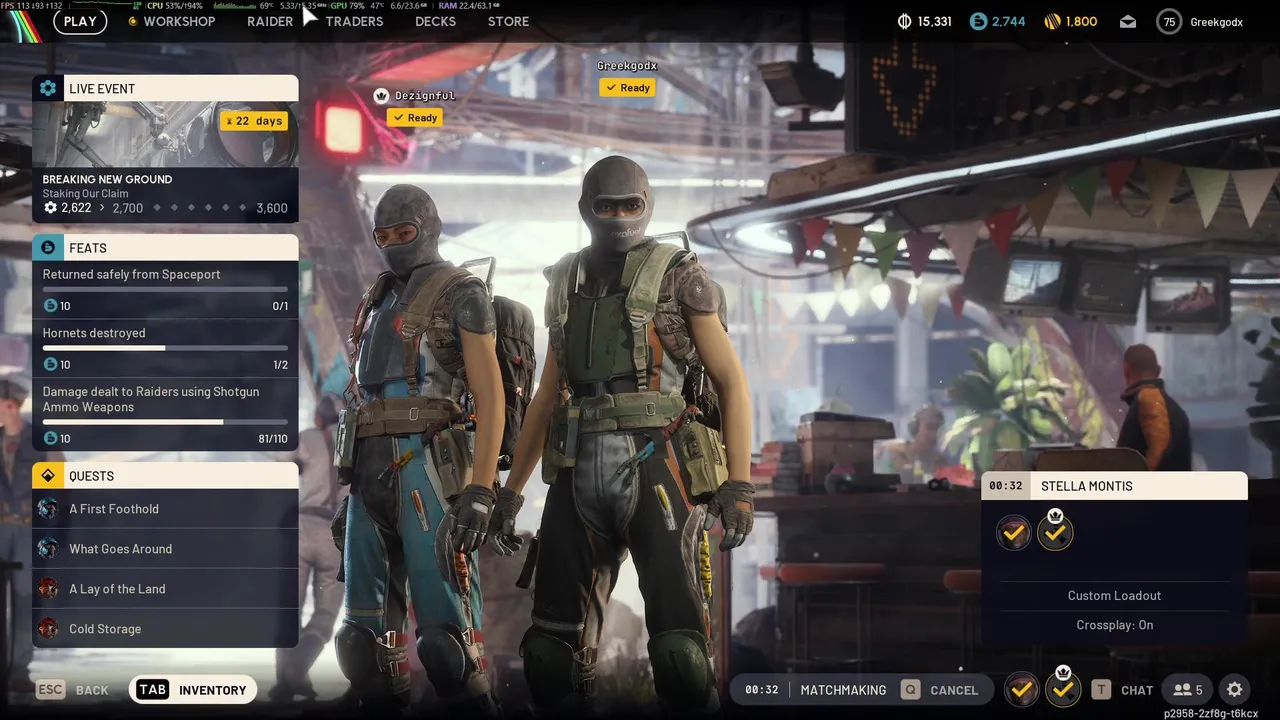Open the WORKSHOP tab
Image resolution: width=1280 pixels, height=720 pixels.
(179, 21)
